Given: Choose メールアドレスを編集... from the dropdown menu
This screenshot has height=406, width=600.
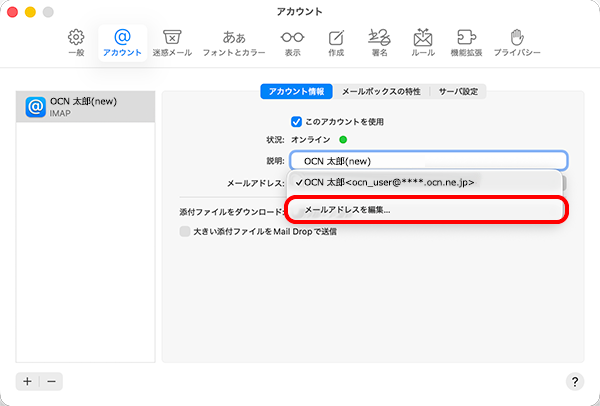Looking at the screenshot, I should 346,210.
